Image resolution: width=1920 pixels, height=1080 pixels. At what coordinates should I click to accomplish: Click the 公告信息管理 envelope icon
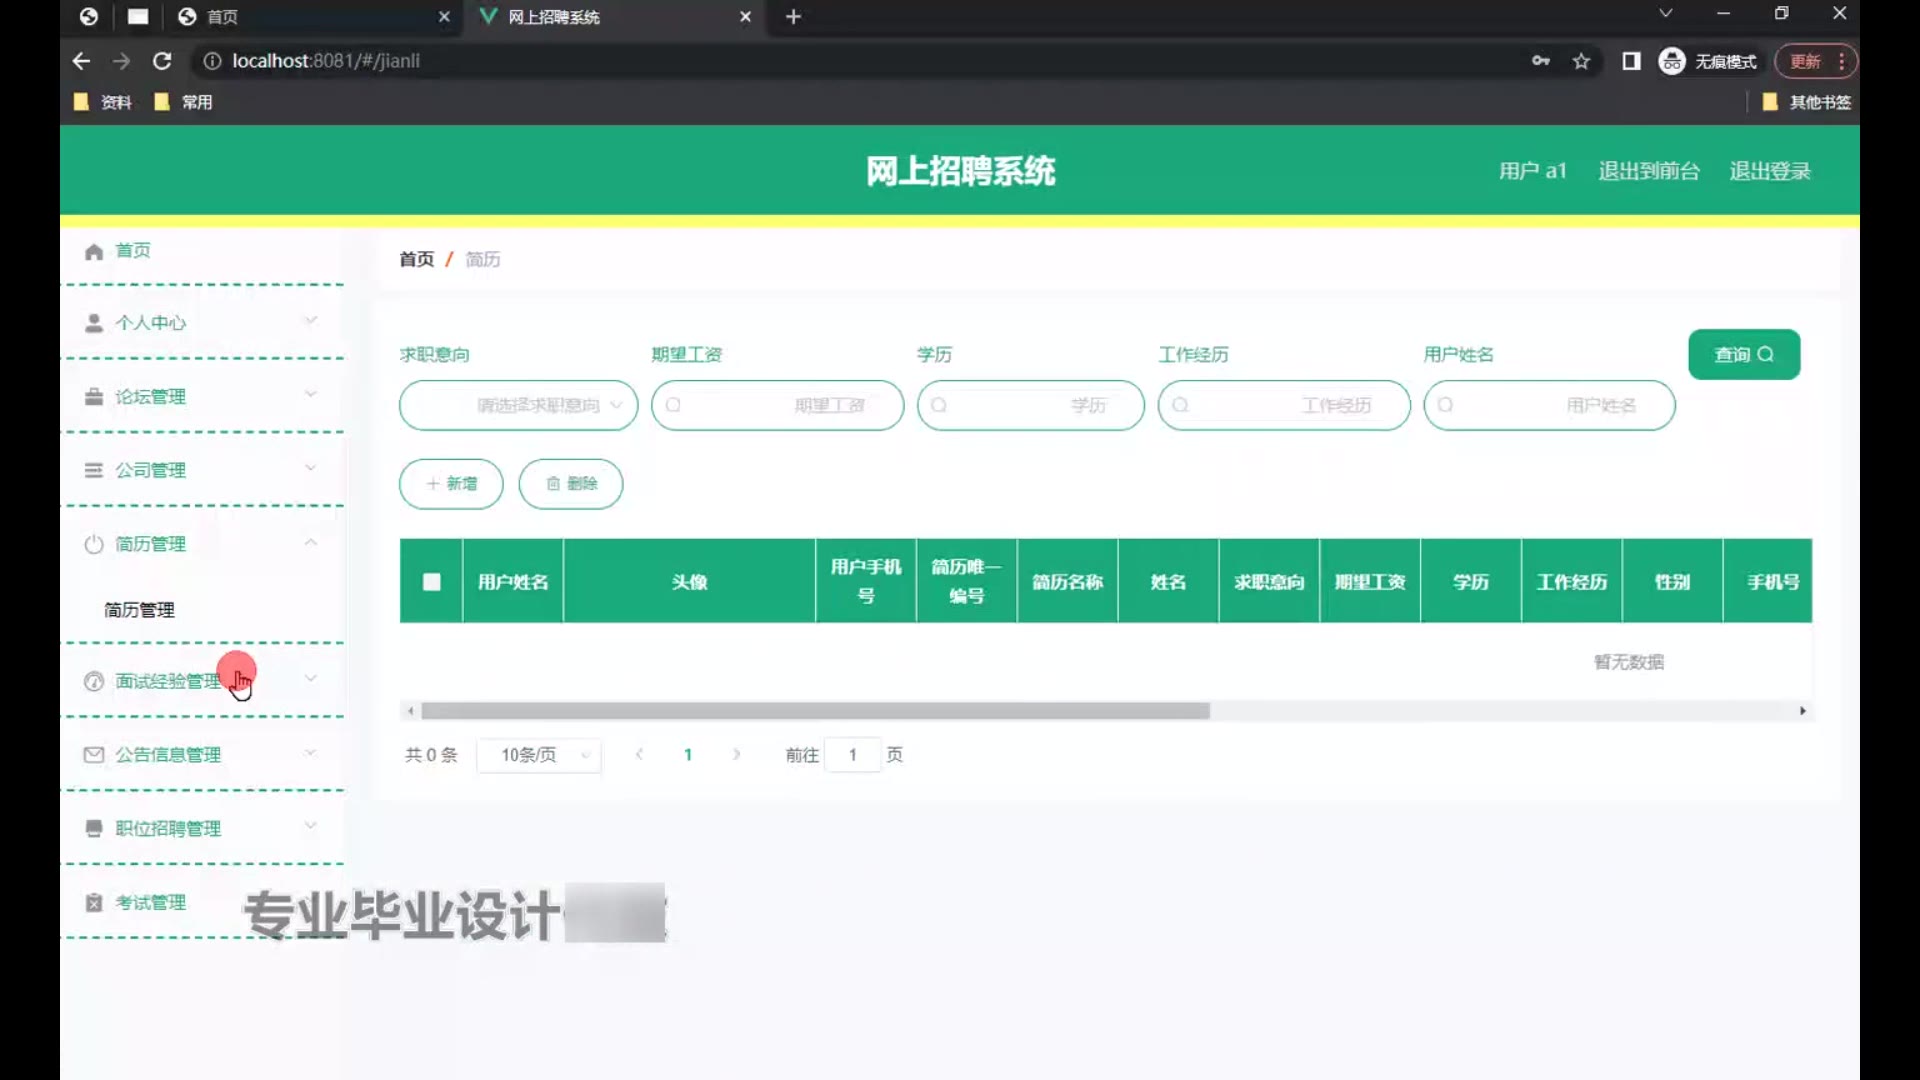click(94, 755)
